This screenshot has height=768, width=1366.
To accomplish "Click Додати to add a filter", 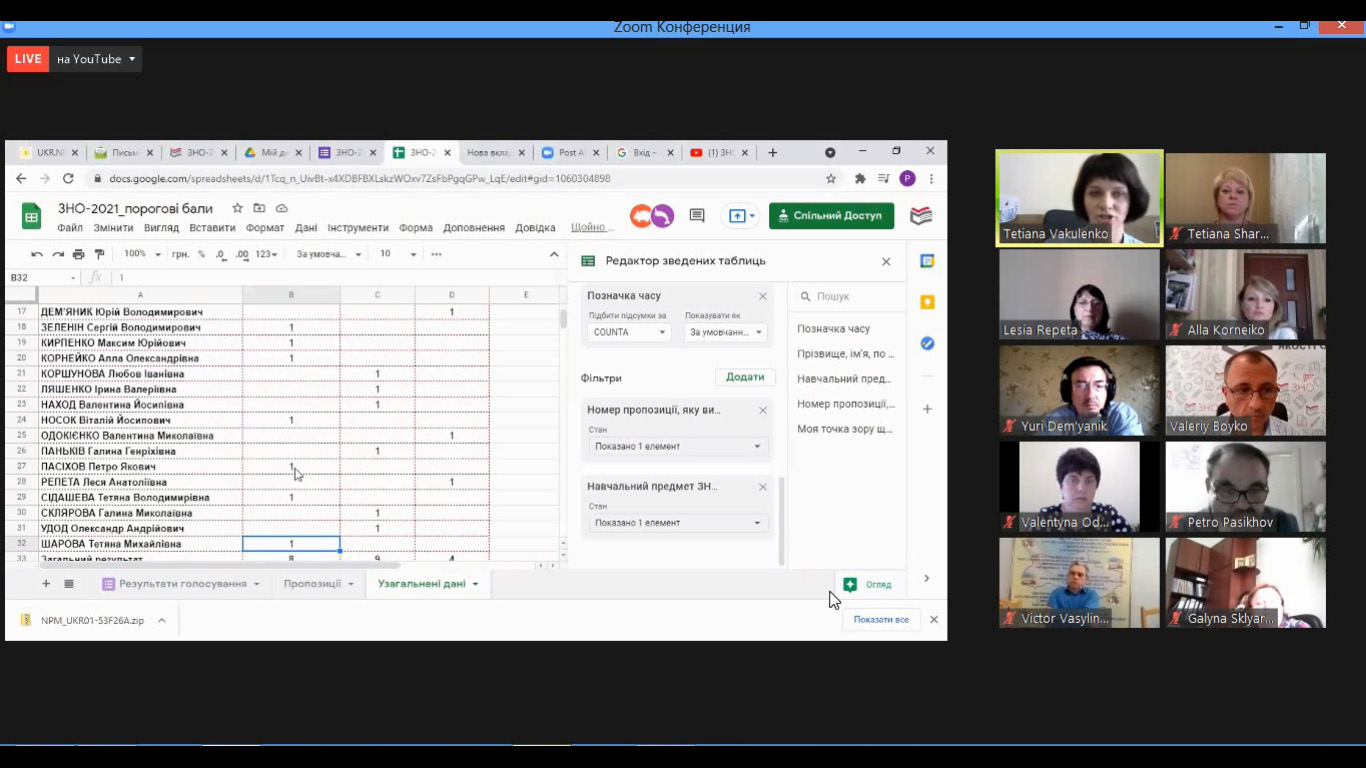I will point(745,377).
